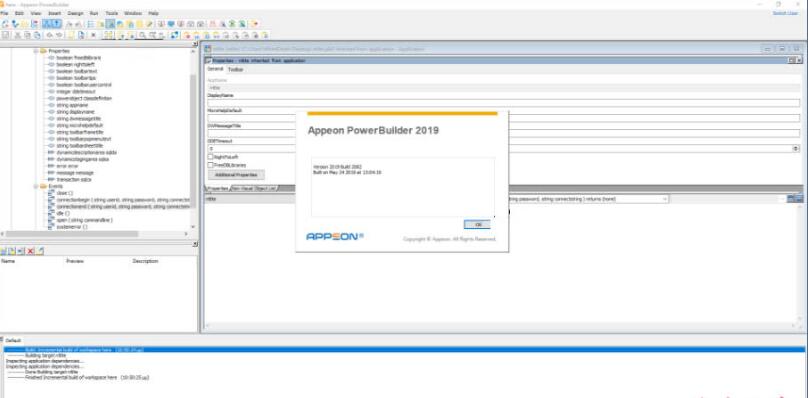This screenshot has width=808, height=398.
Task: Select the Default output tab
Action: (x=13, y=341)
